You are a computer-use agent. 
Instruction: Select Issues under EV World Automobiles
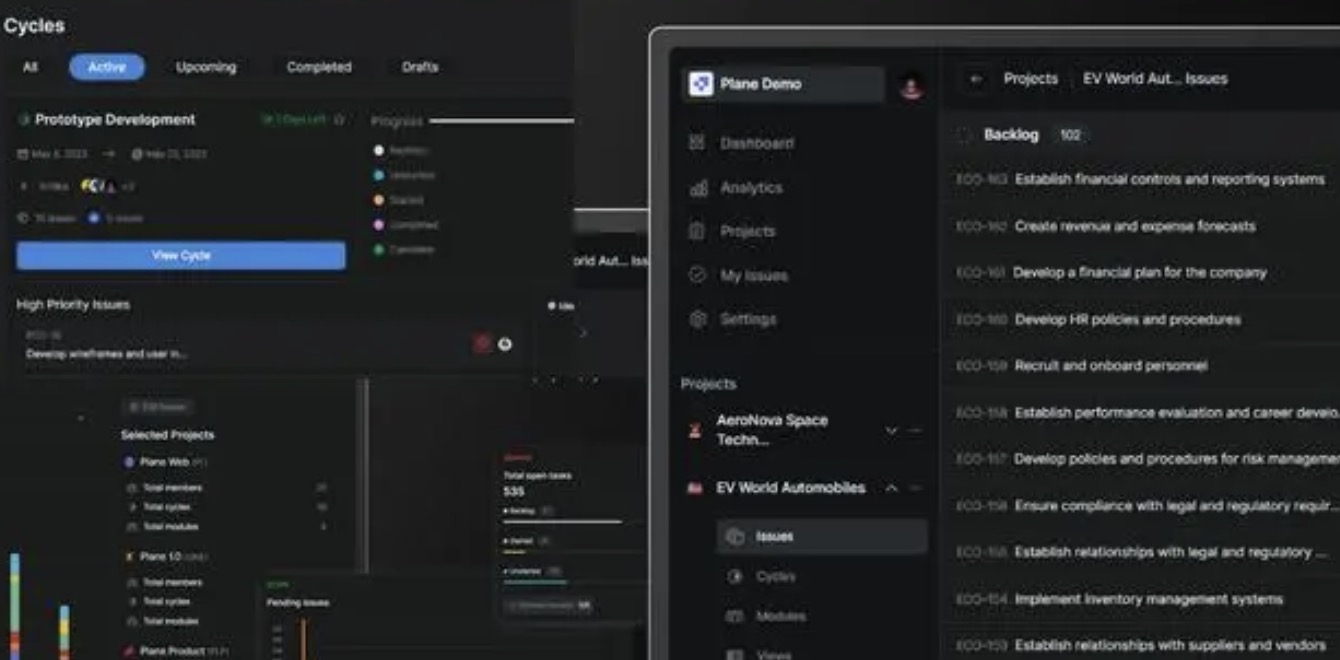pos(822,537)
